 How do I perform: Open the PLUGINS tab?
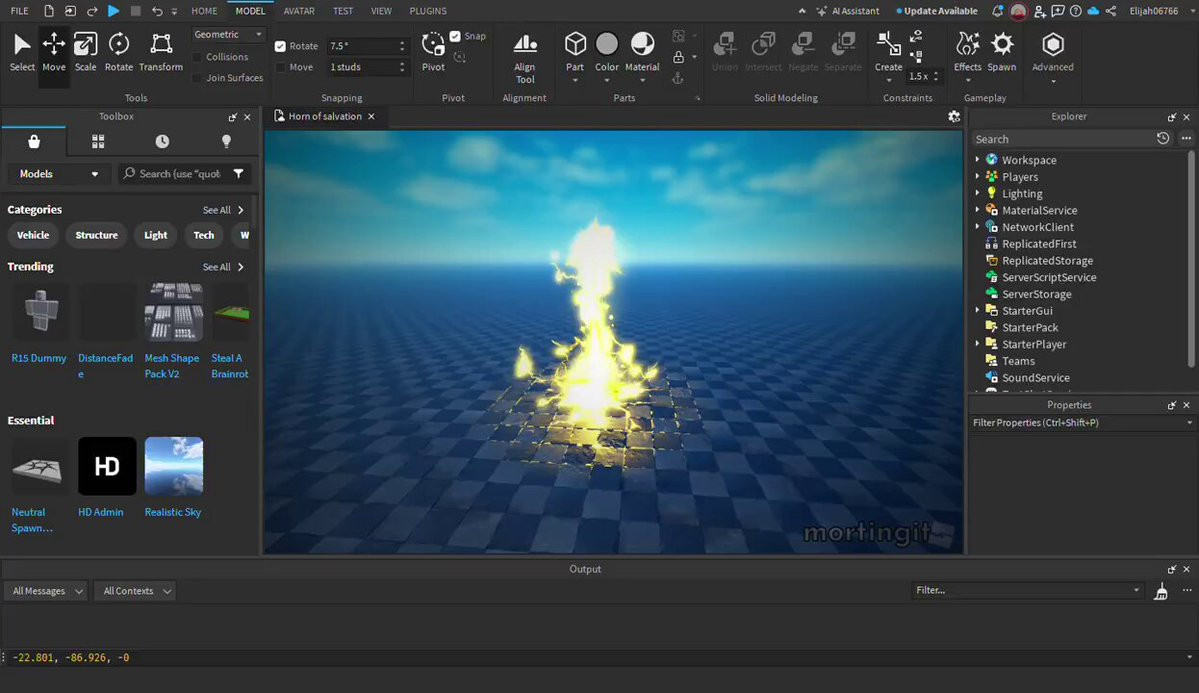point(428,11)
